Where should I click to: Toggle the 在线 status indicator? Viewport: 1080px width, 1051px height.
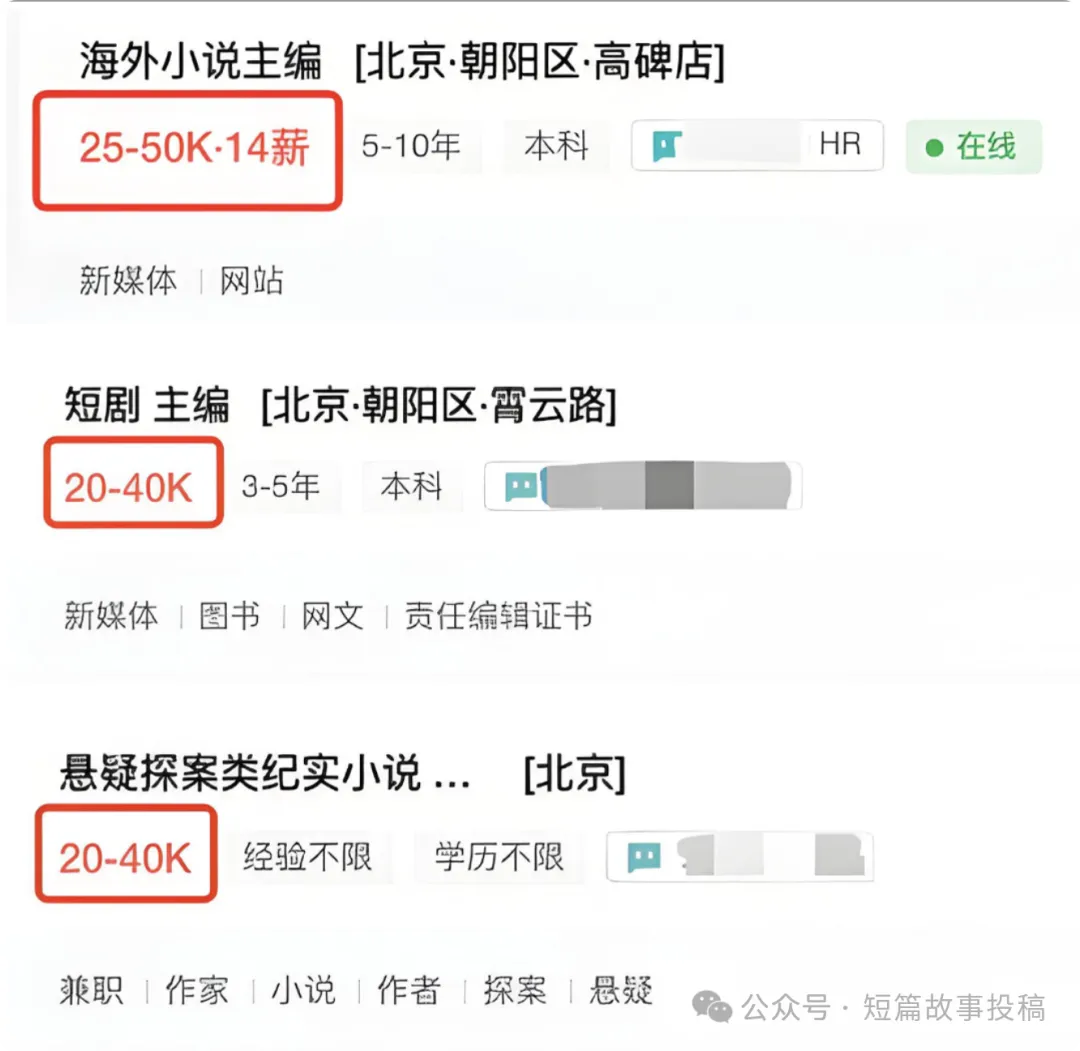(x=973, y=146)
